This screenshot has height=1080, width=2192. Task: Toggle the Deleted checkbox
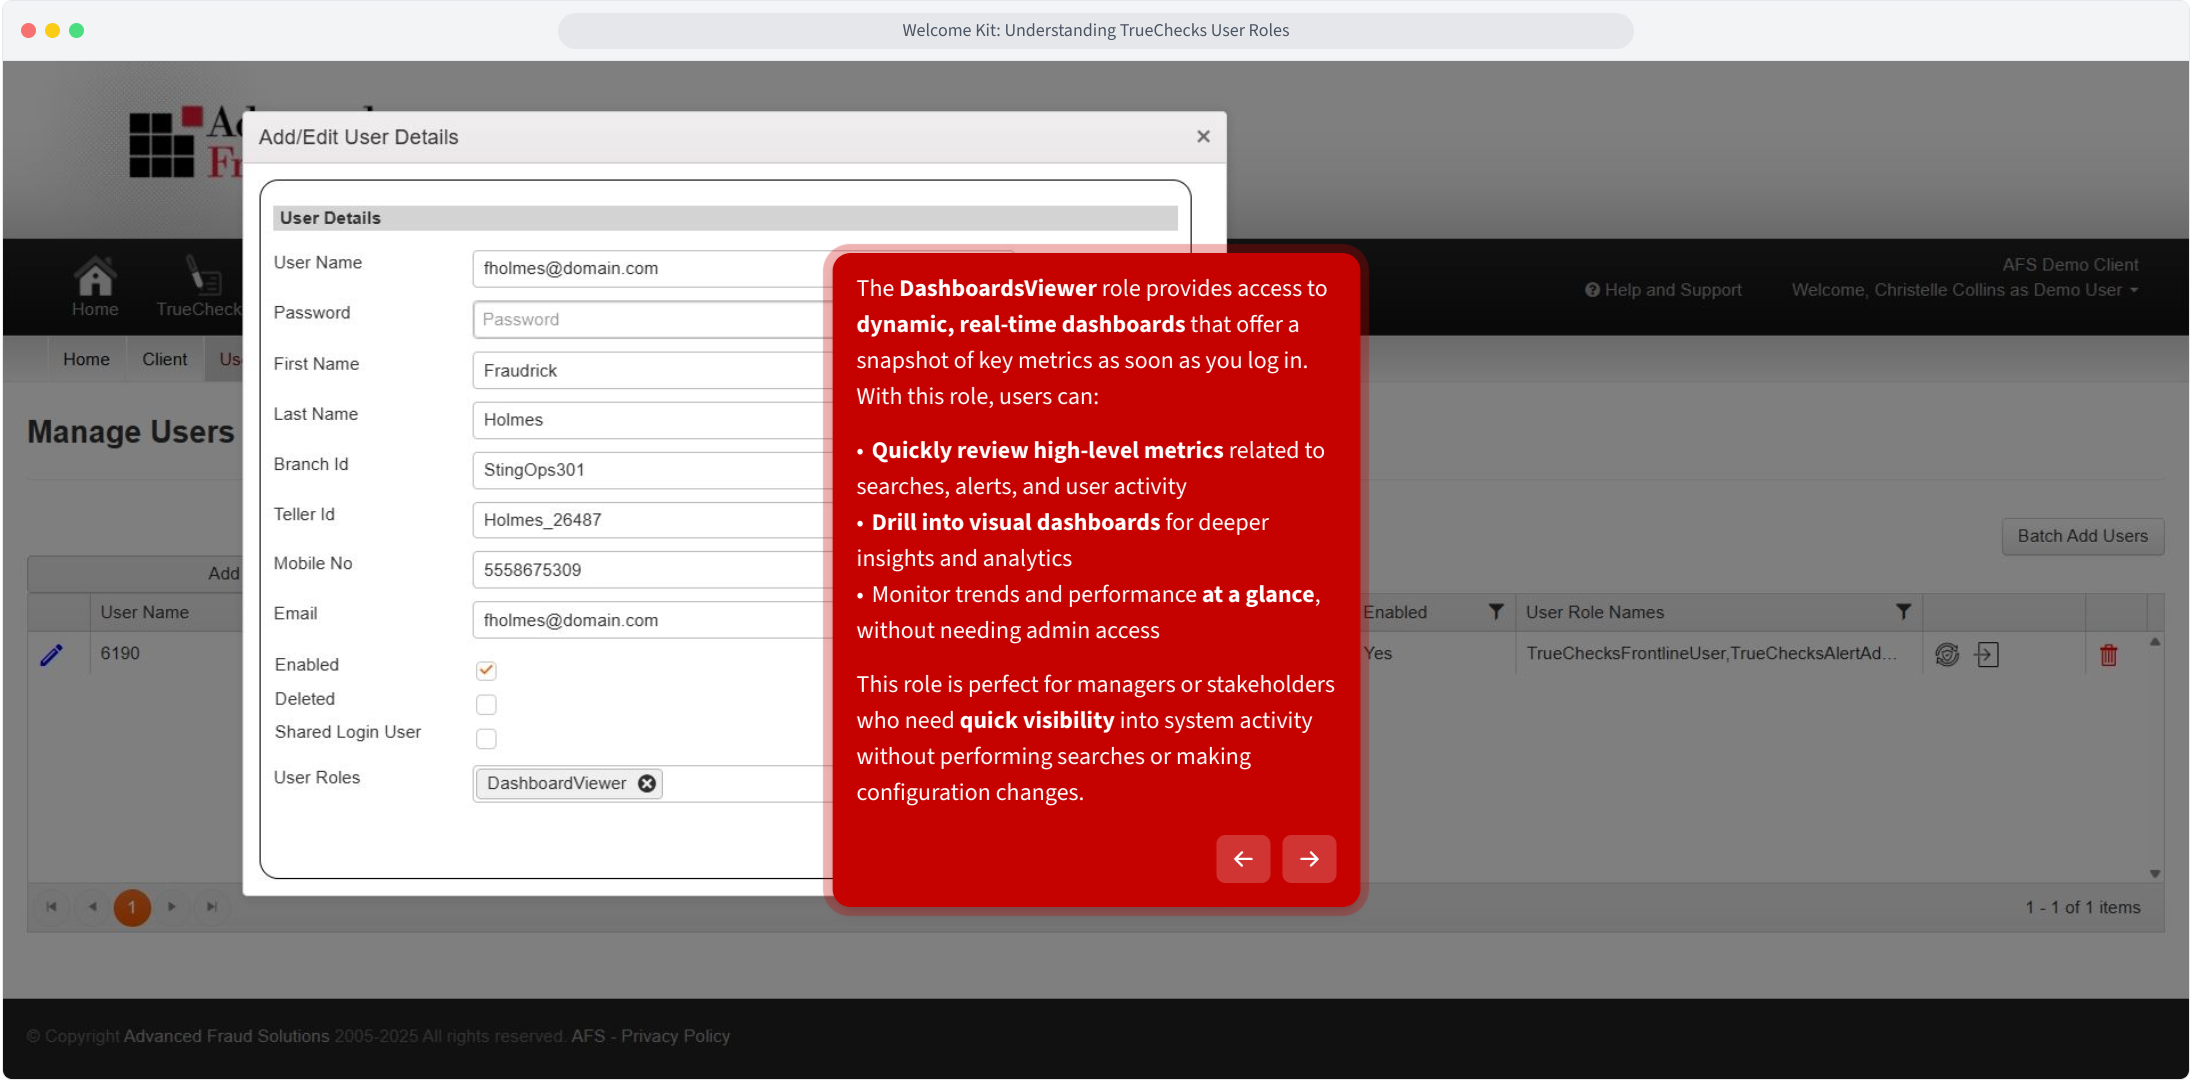tap(486, 705)
